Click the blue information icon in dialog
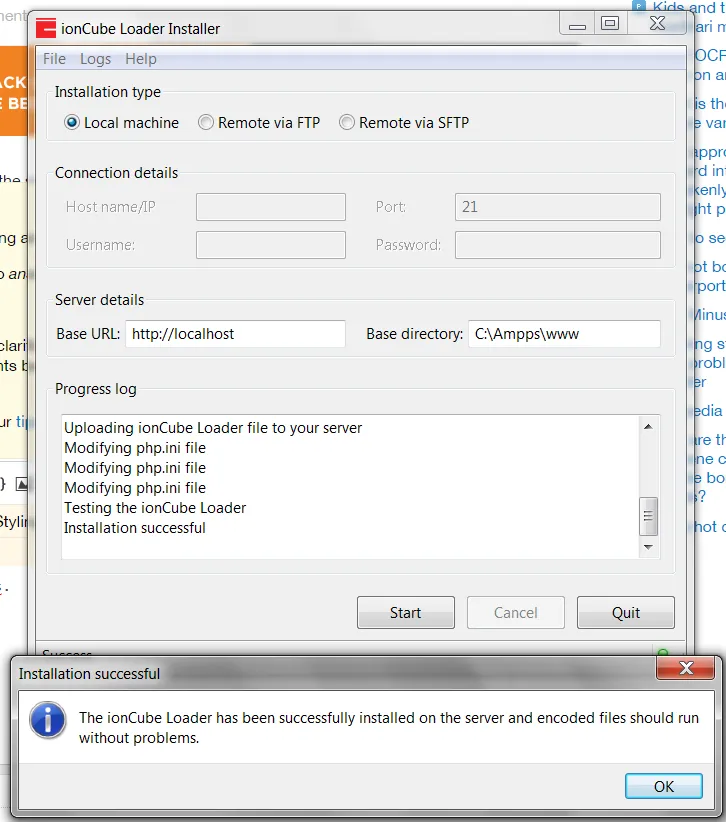The image size is (726, 822). tap(48, 720)
